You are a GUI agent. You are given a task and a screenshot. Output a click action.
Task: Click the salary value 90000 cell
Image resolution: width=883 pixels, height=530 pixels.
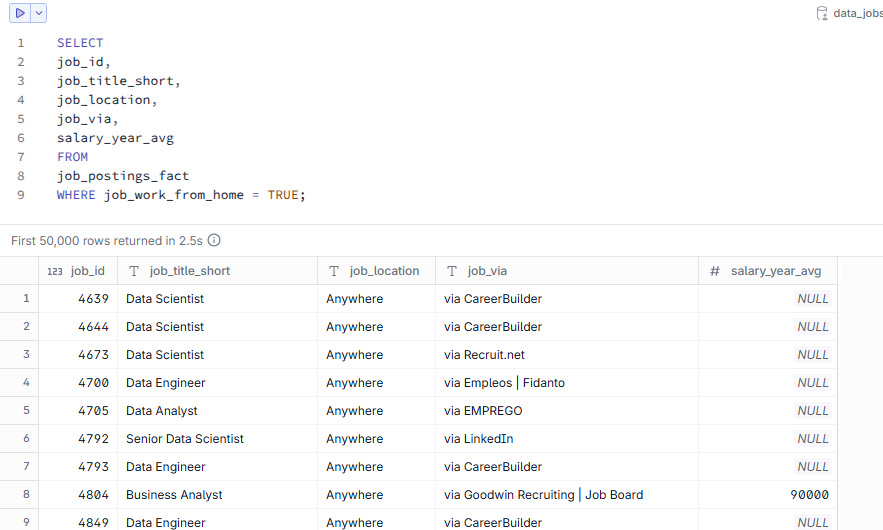coord(768,495)
